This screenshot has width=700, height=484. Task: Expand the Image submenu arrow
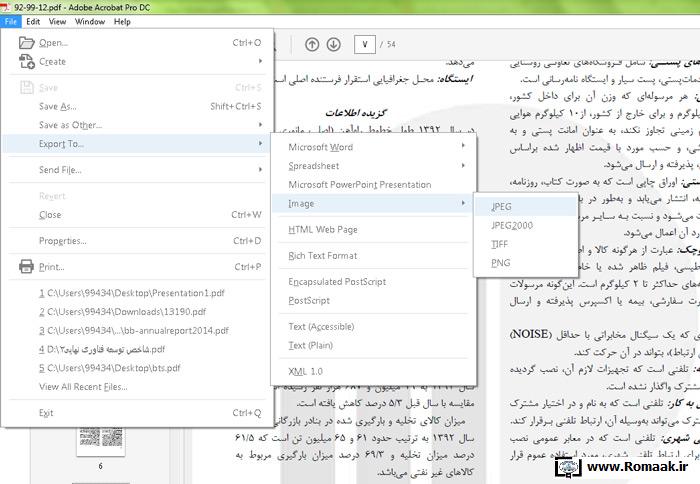[x=463, y=203]
